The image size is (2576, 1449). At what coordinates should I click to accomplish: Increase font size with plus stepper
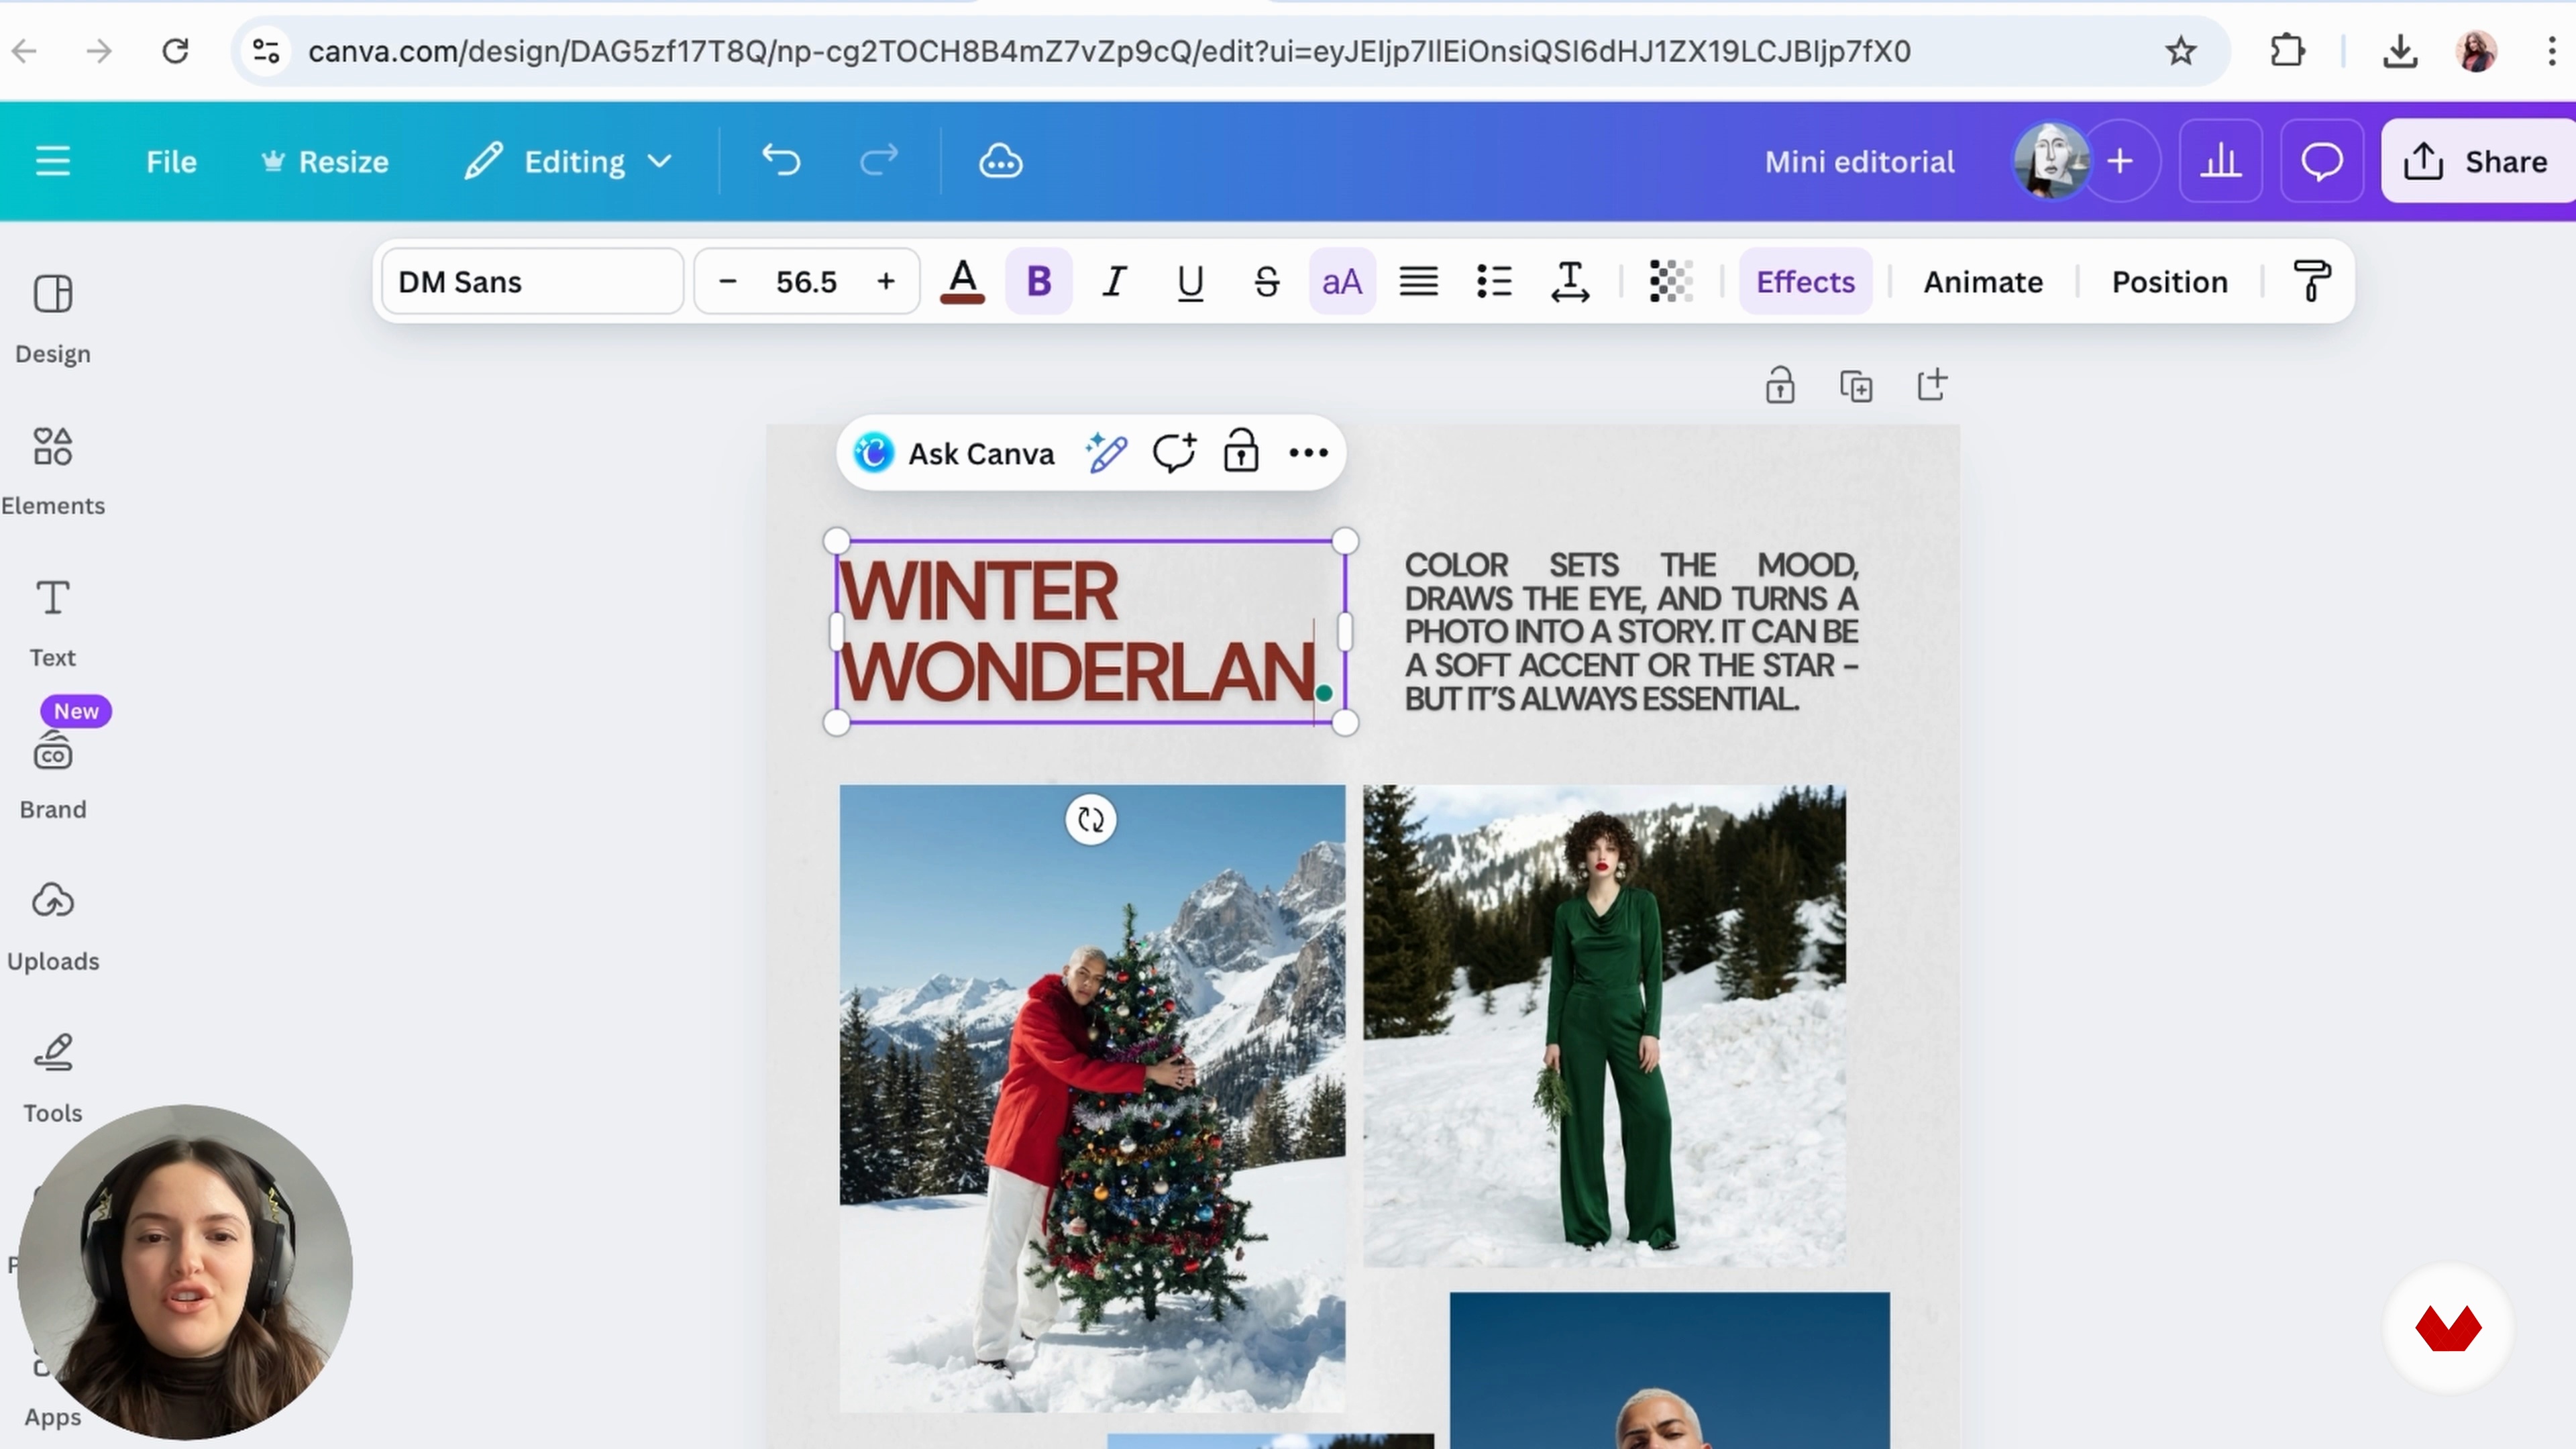click(885, 282)
